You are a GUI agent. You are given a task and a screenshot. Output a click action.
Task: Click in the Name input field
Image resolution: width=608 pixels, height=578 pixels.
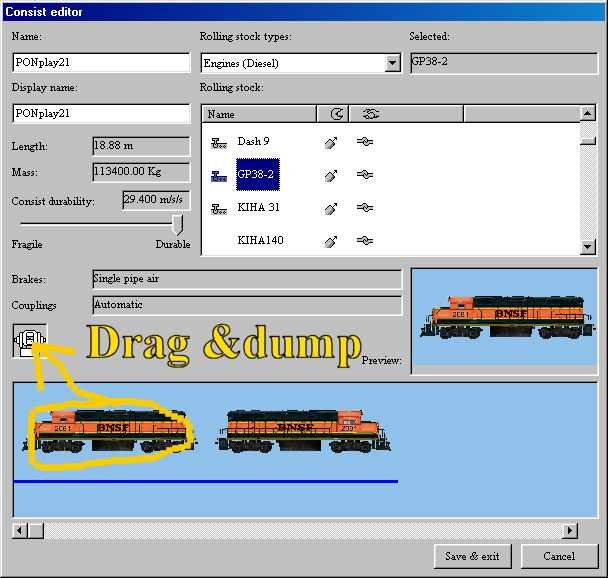point(101,62)
